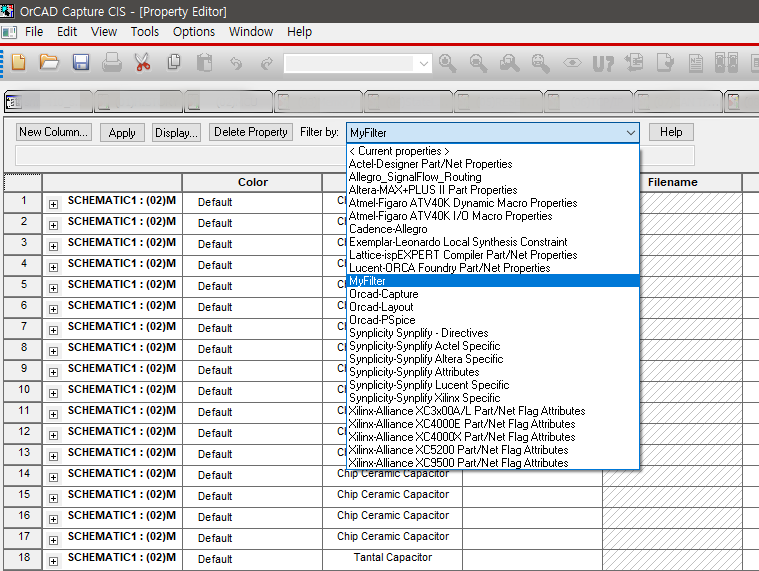The width and height of the screenshot is (759, 571).
Task: Click the Help button beside filter
Action: [671, 132]
